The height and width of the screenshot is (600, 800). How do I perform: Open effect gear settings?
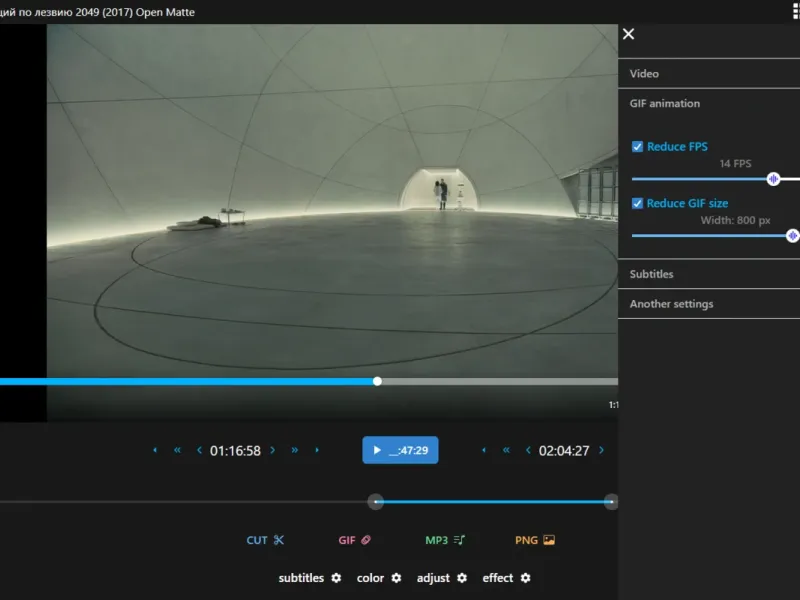526,578
